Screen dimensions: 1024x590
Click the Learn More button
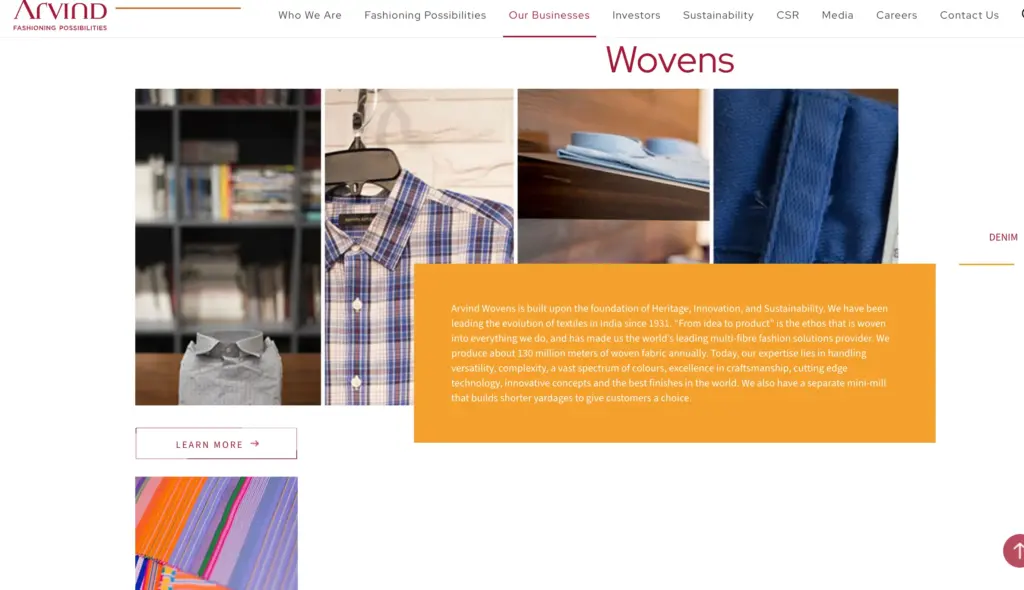click(x=216, y=444)
